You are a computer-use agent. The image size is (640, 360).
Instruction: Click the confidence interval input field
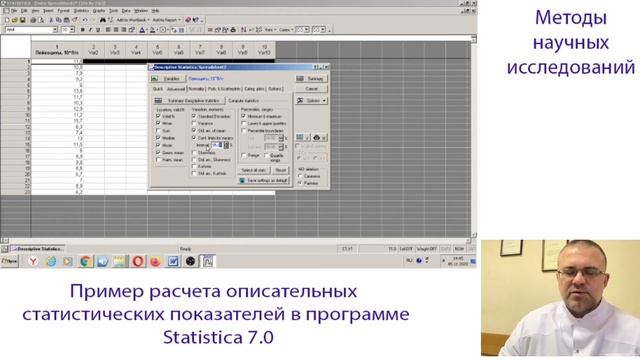pos(217,145)
